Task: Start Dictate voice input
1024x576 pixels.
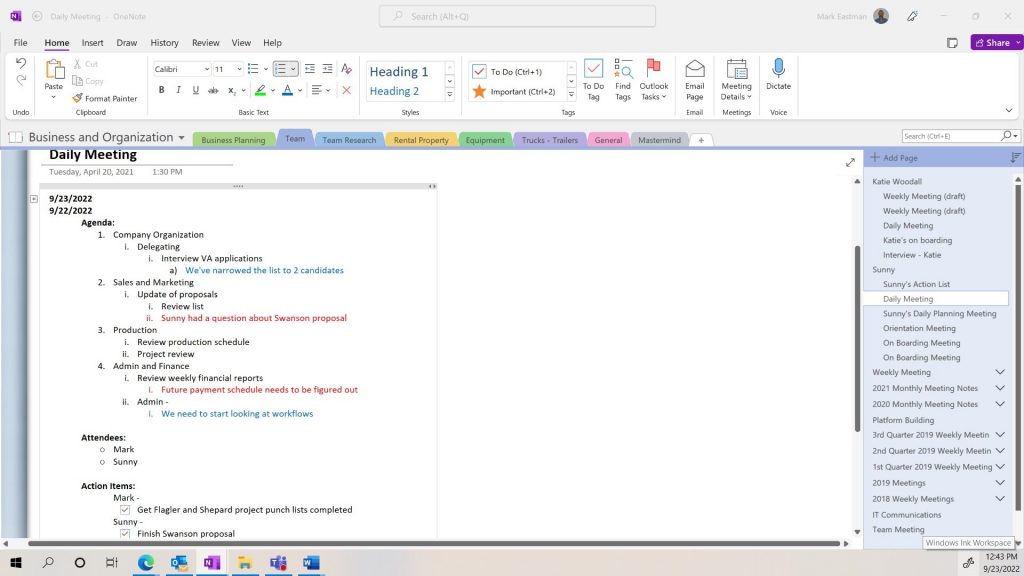Action: pos(778,69)
